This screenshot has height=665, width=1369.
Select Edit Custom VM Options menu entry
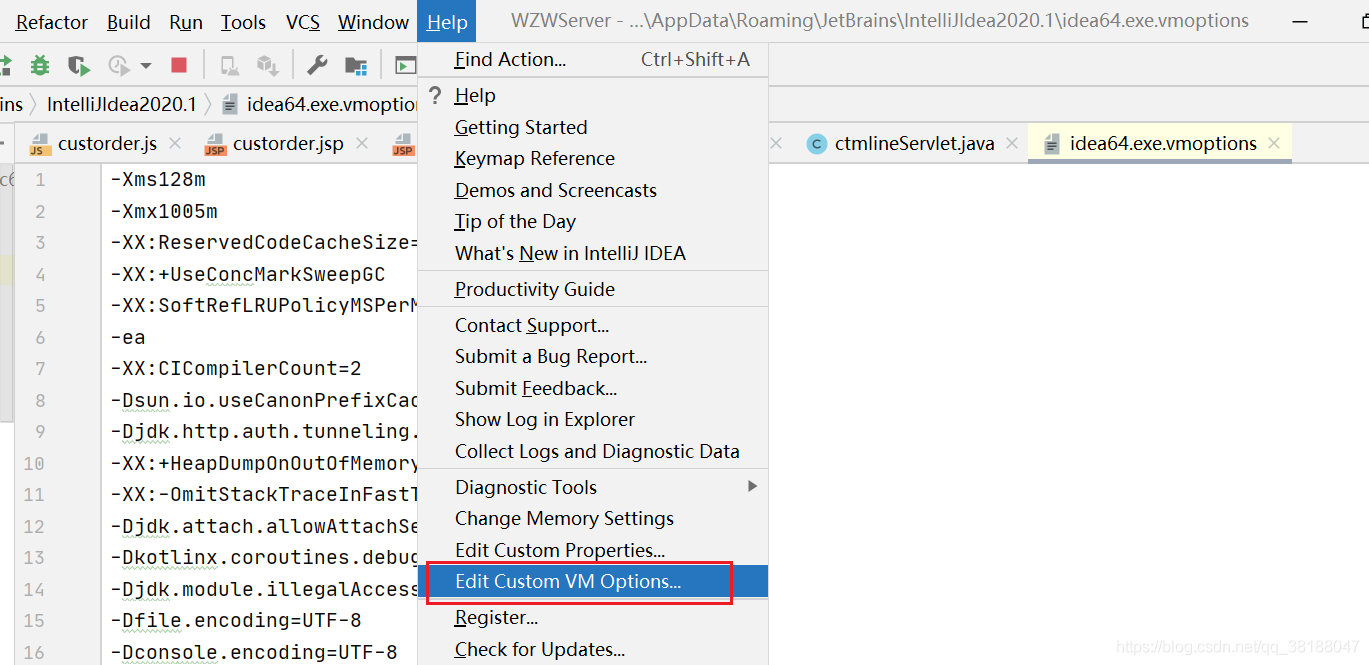(x=567, y=581)
